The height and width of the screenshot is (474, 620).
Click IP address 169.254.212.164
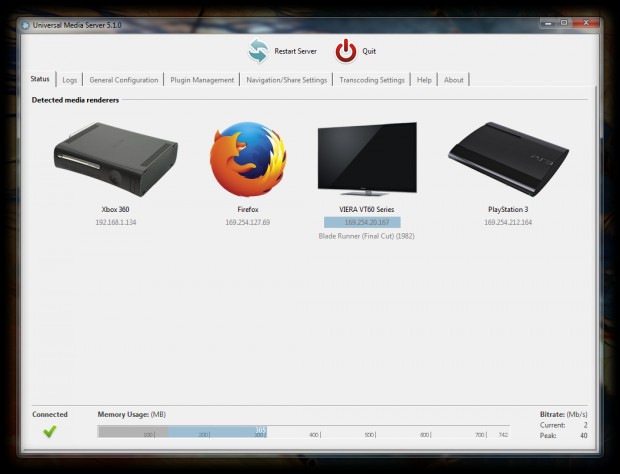click(508, 222)
